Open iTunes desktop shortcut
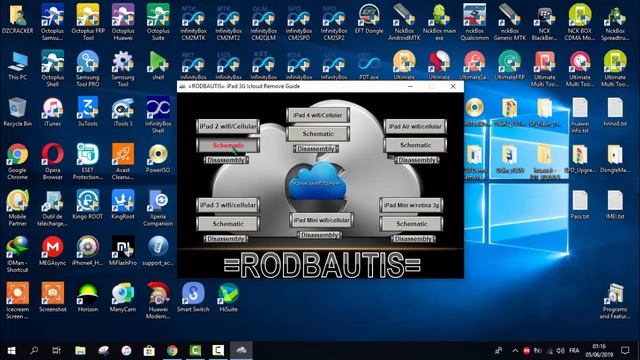Screen dimensions: 640x360 tap(52, 112)
